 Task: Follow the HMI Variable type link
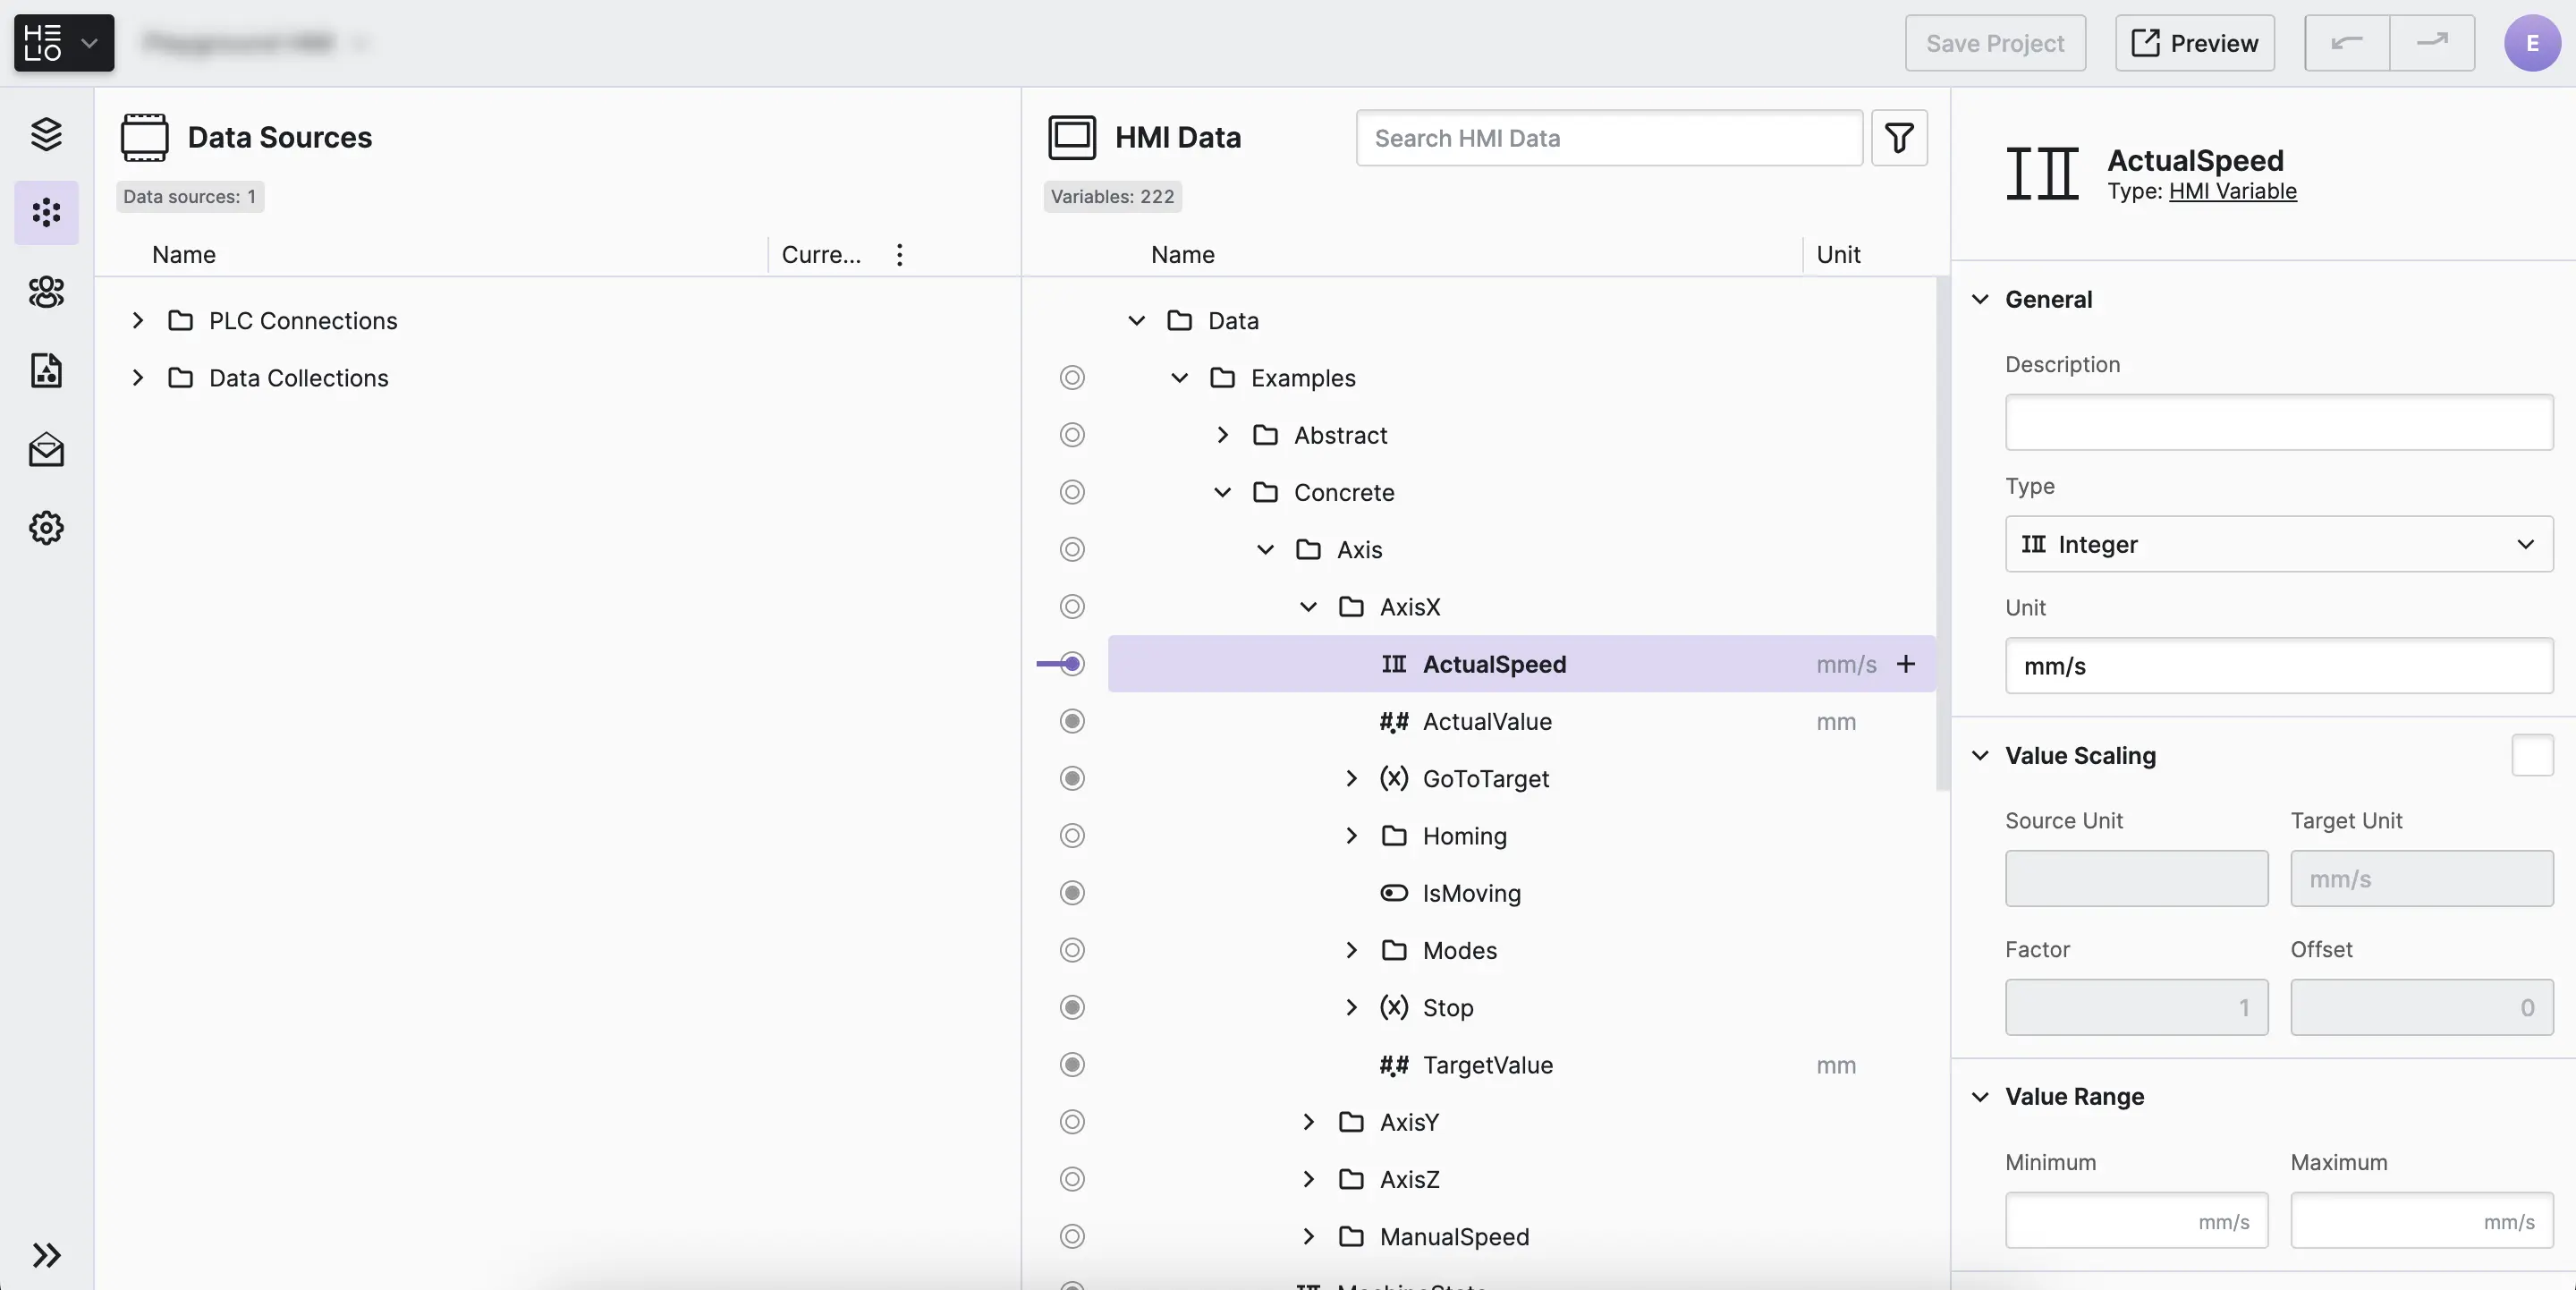[x=2232, y=192]
